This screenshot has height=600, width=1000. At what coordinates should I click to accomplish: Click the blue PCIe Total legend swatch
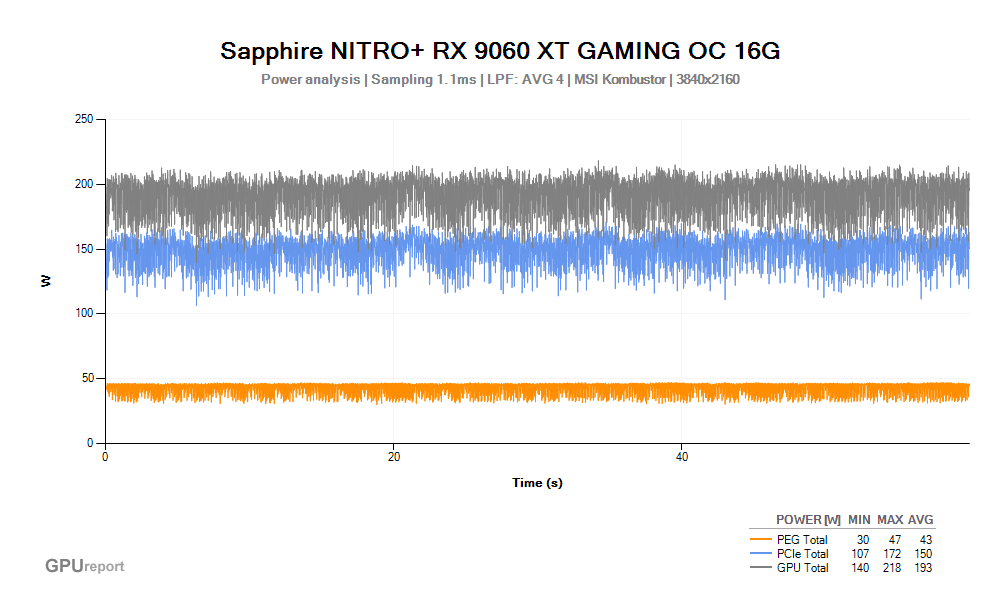click(761, 554)
